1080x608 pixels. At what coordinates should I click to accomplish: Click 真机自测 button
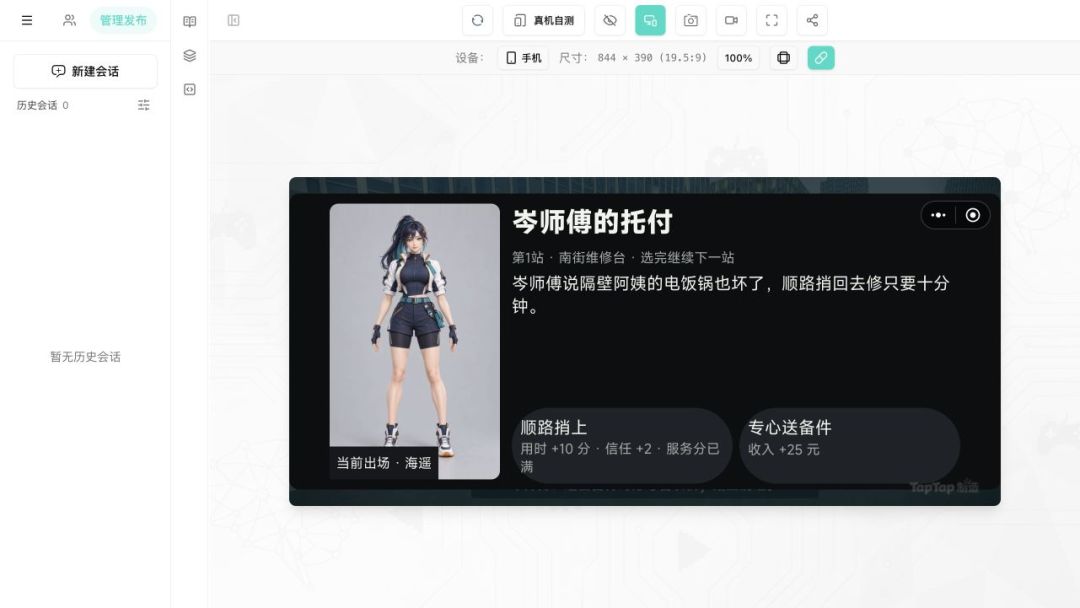click(x=543, y=21)
